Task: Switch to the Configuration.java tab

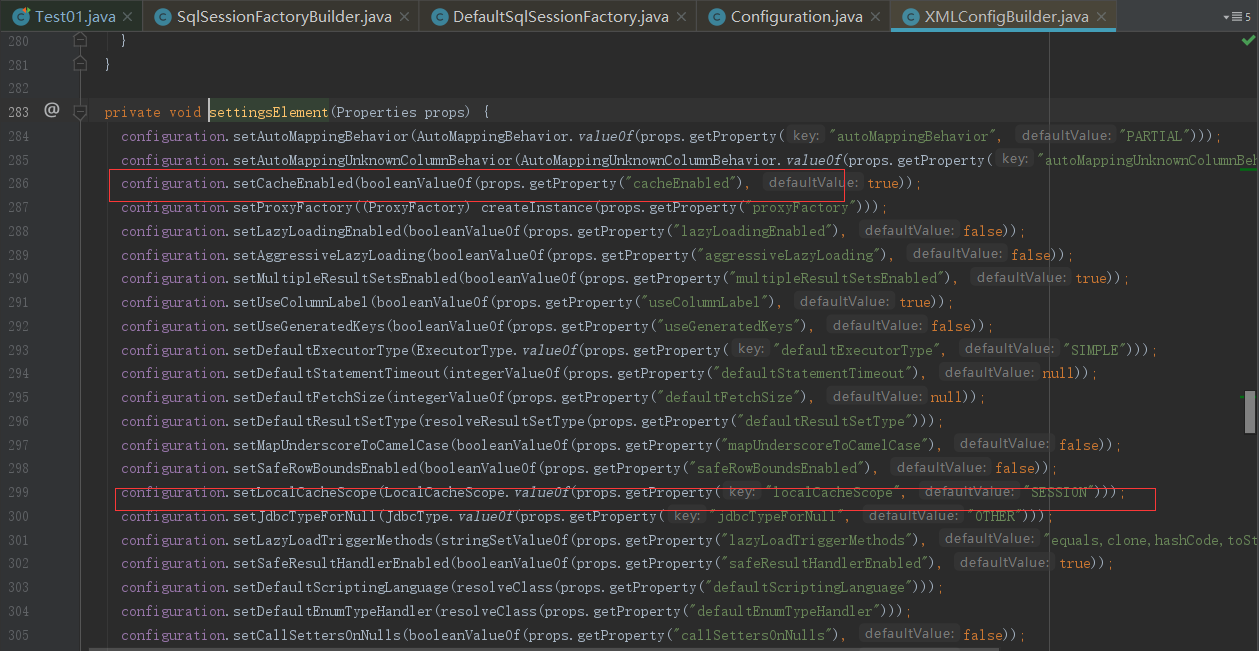Action: tap(793, 17)
